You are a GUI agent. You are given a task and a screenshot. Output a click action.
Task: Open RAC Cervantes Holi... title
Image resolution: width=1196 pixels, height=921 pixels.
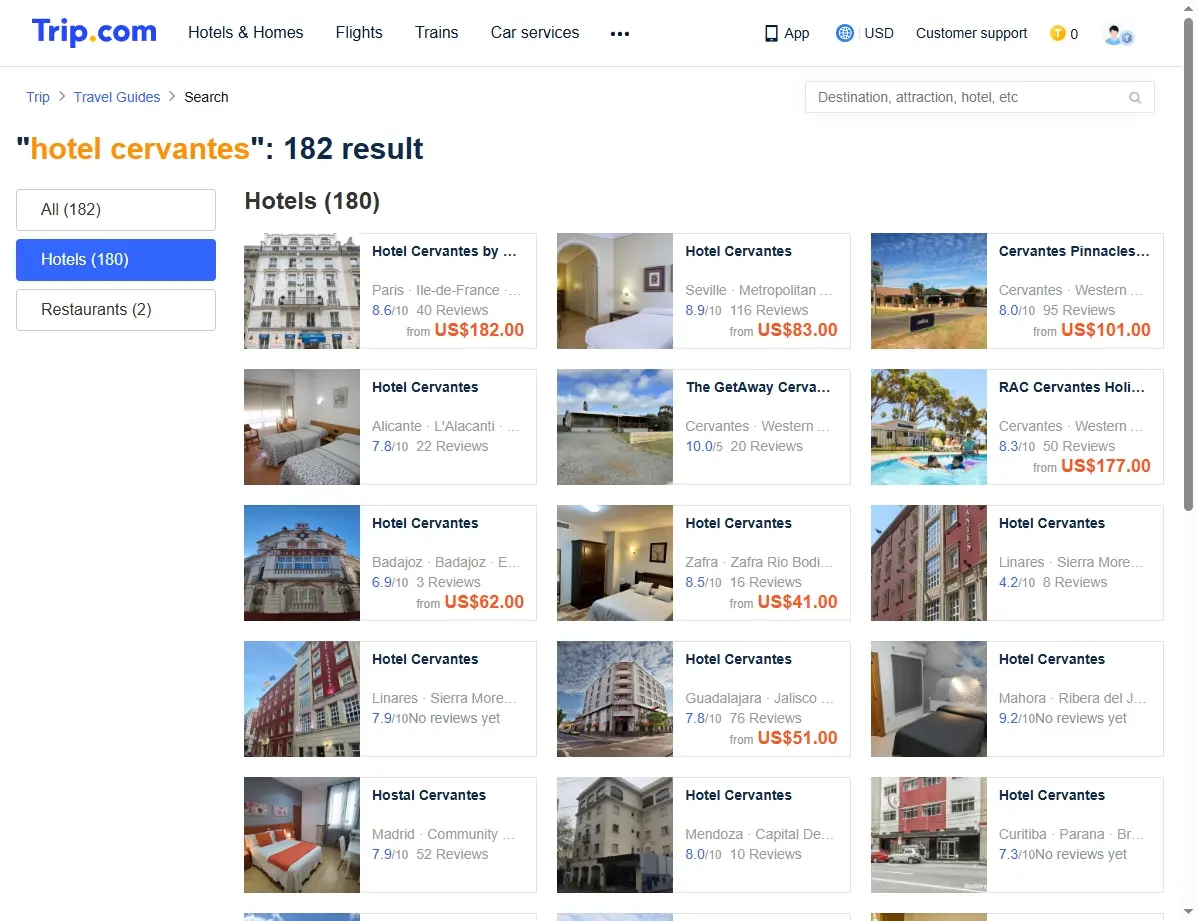[x=1072, y=387]
